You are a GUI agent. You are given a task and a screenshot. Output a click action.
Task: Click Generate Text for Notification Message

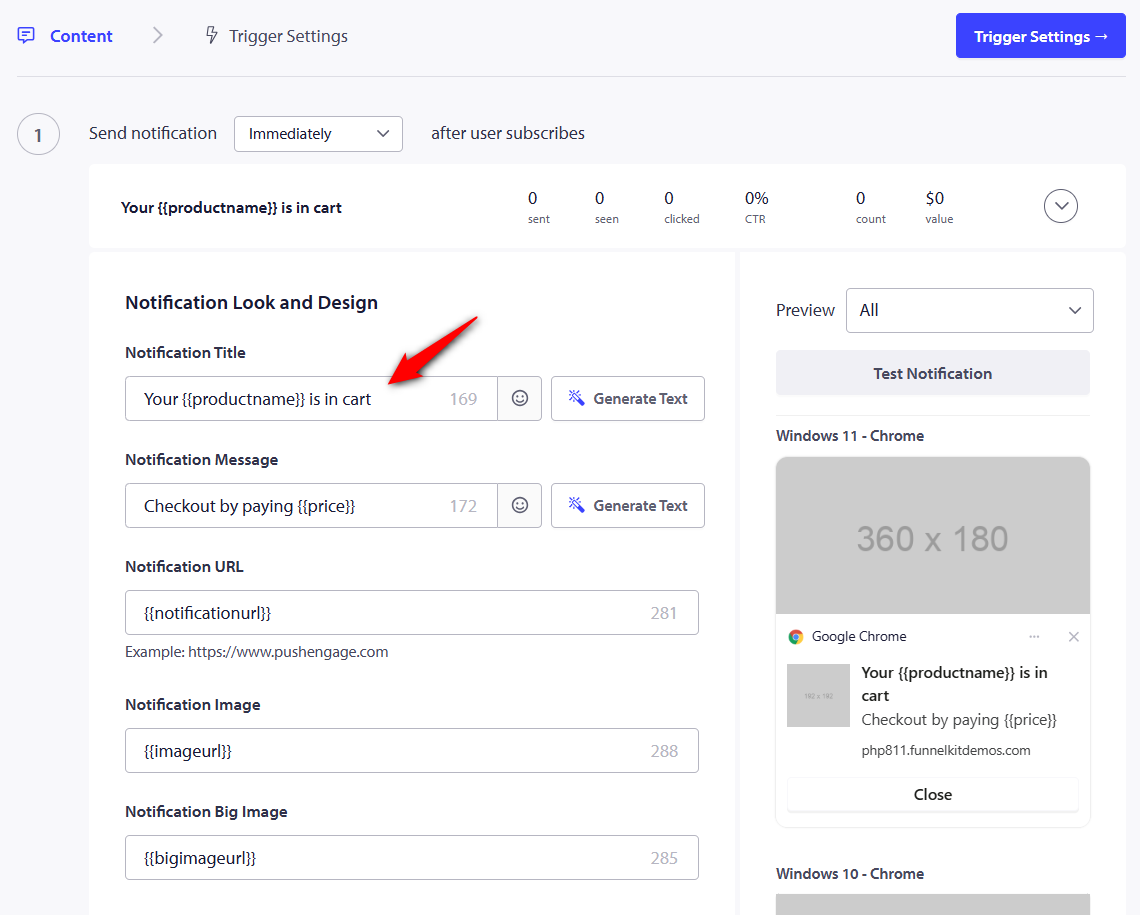coord(627,505)
